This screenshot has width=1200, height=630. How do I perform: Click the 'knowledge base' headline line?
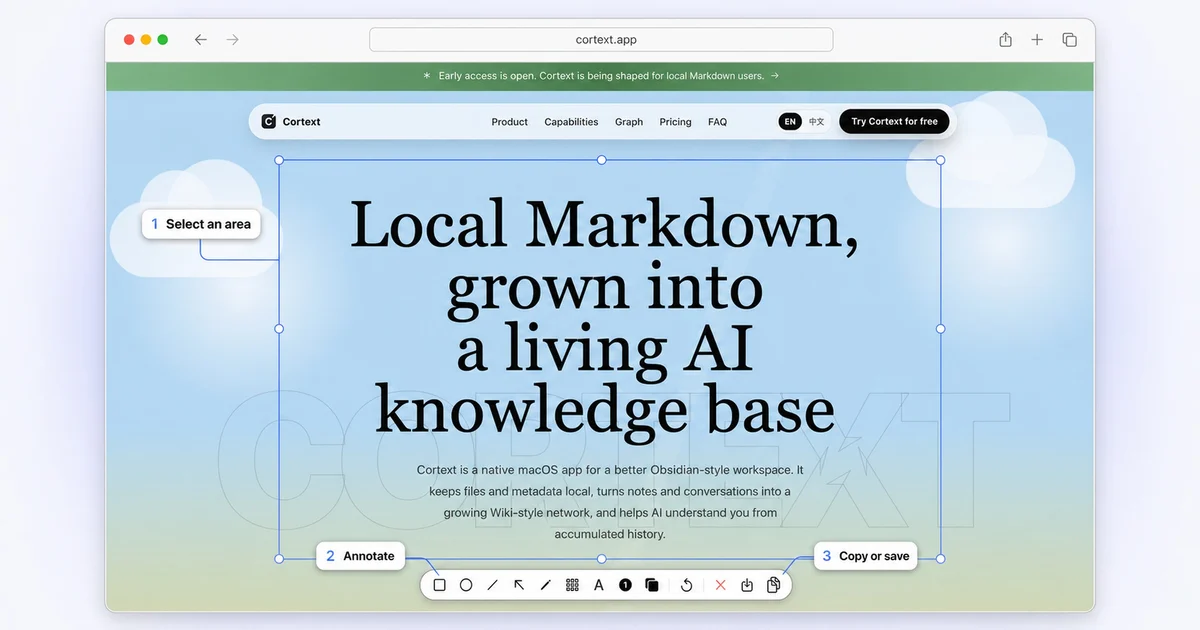[605, 409]
